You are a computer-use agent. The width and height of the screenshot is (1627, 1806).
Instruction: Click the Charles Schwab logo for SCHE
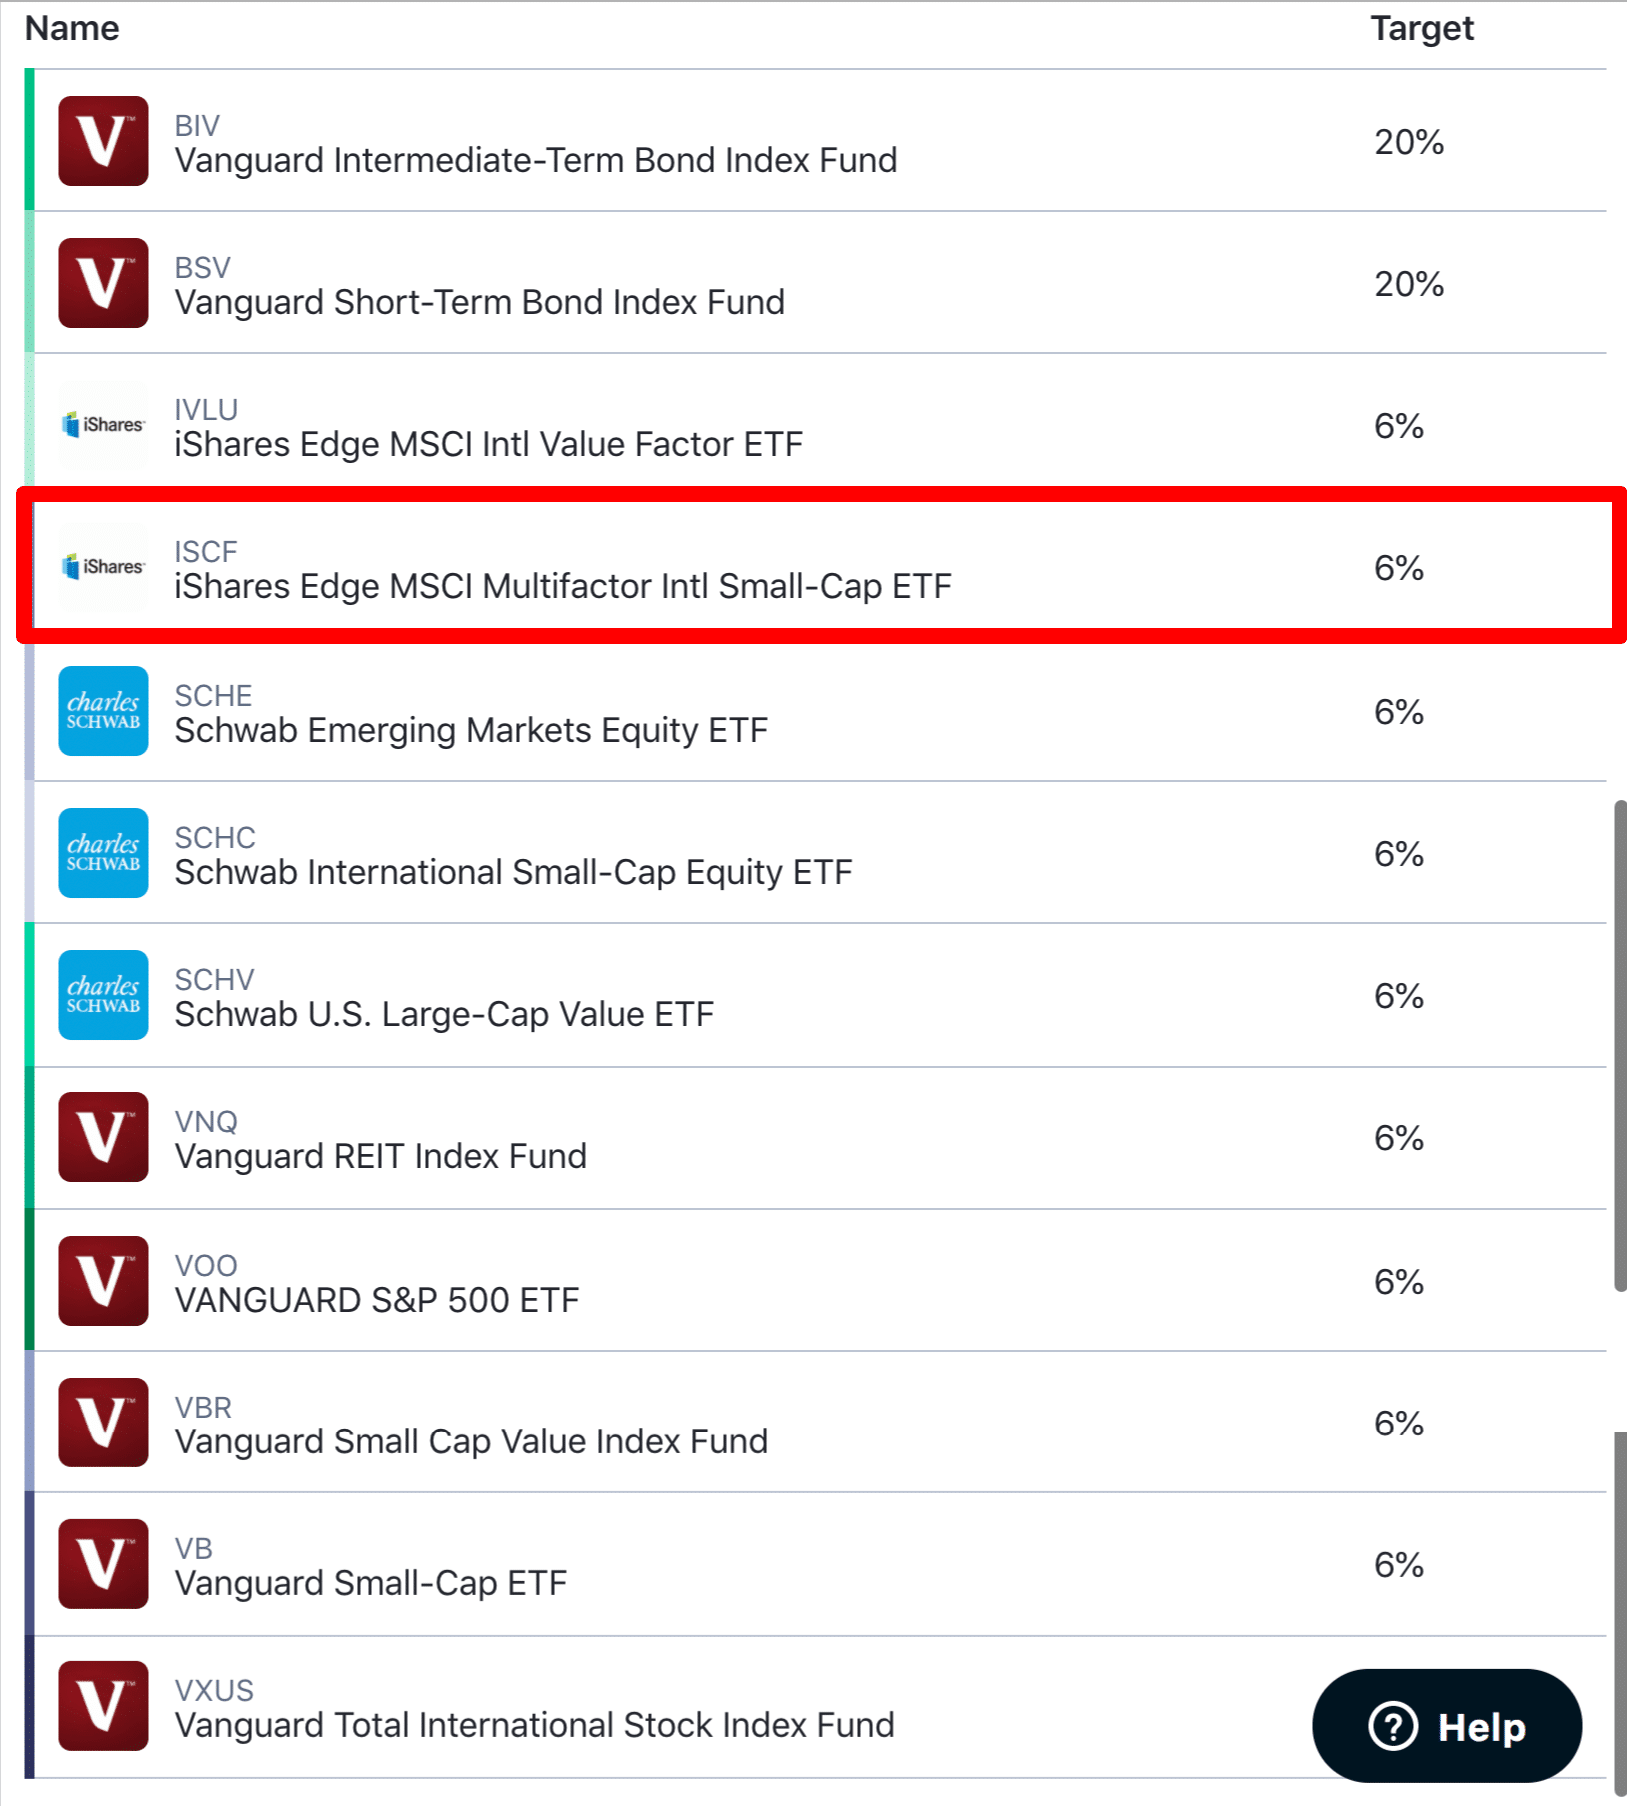click(x=103, y=711)
